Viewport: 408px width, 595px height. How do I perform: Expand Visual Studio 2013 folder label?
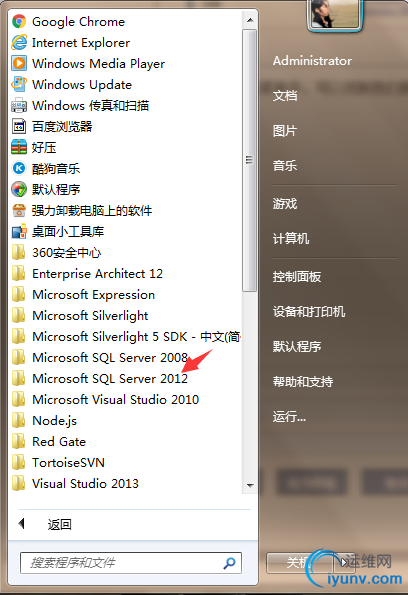tap(85, 483)
